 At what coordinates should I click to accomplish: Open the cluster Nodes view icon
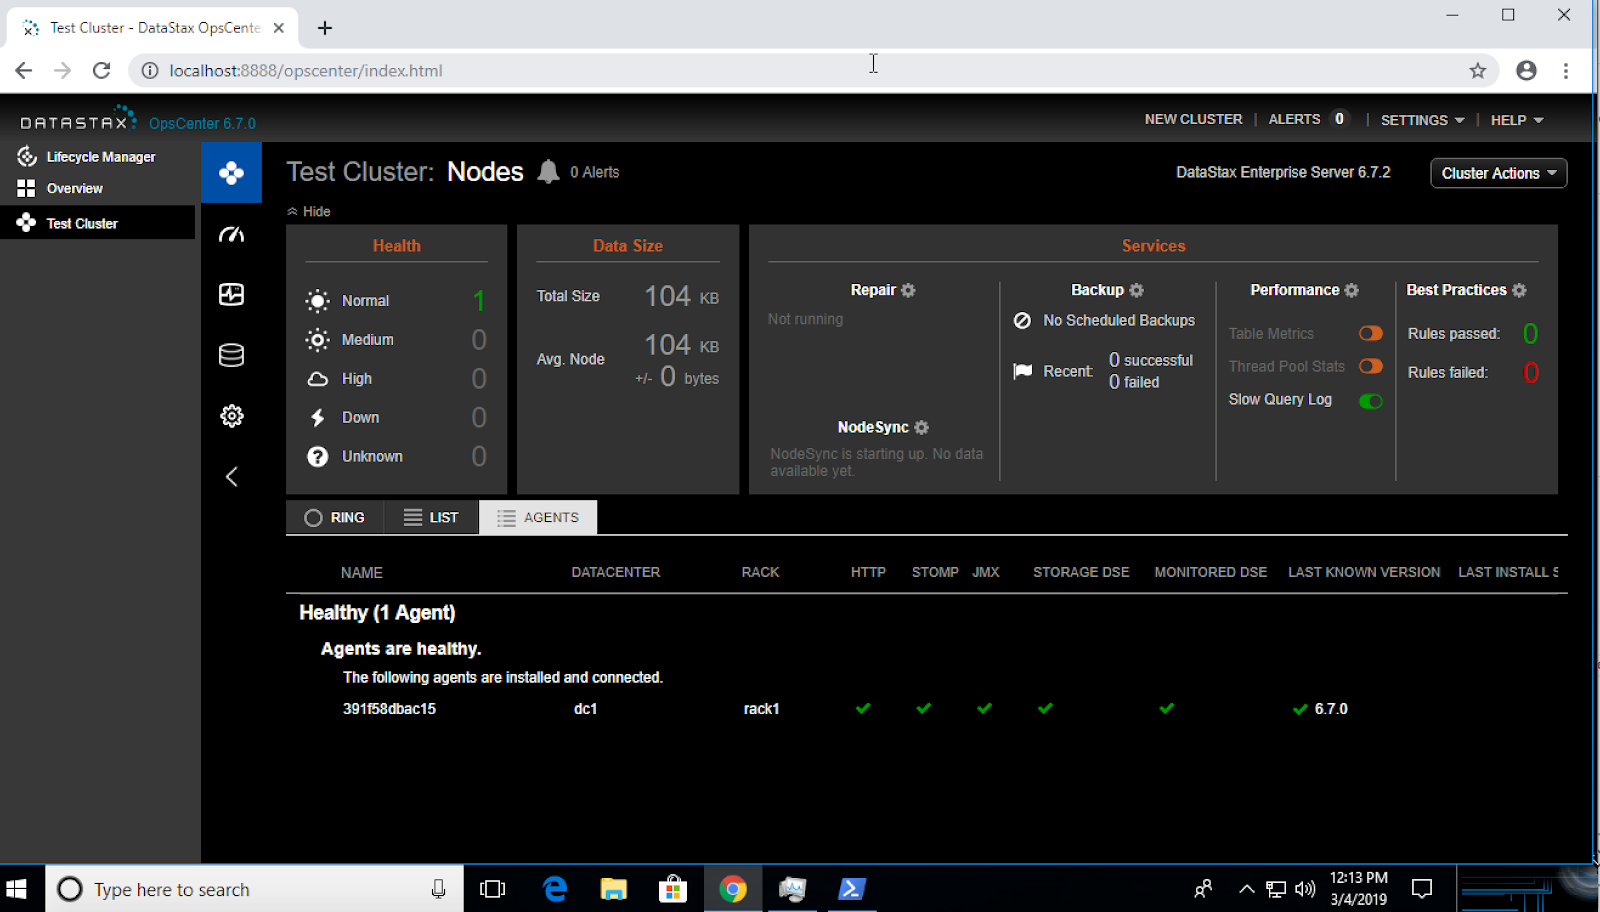click(231, 173)
